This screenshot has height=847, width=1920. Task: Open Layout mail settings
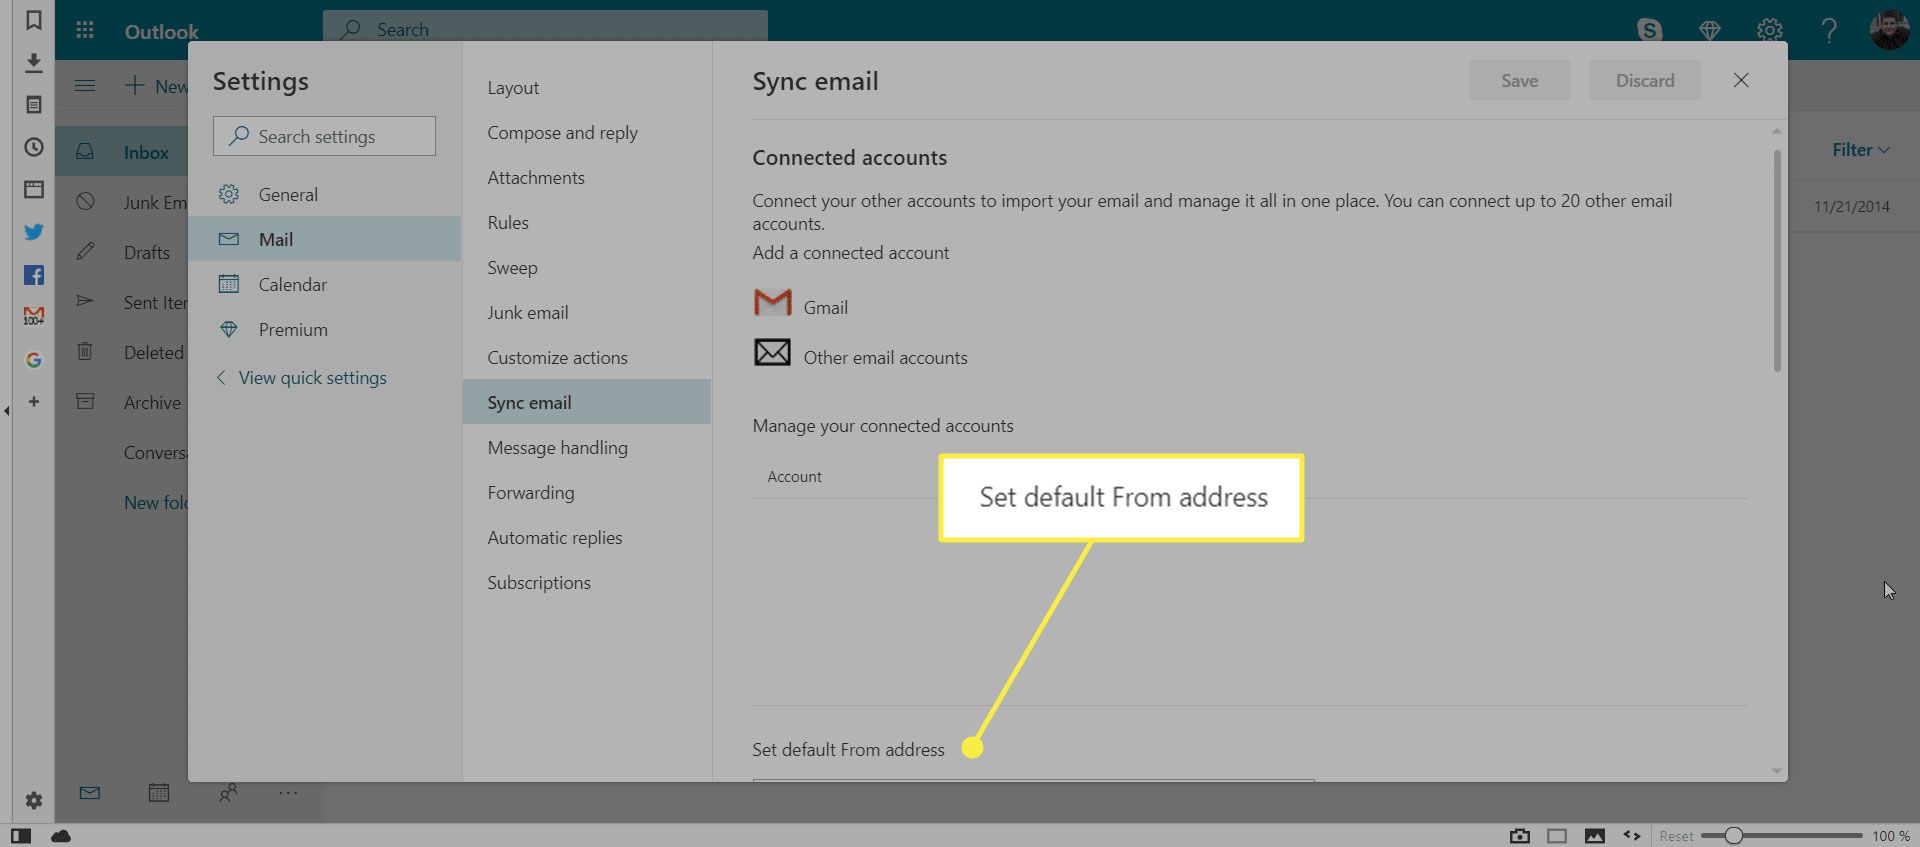pos(587,88)
